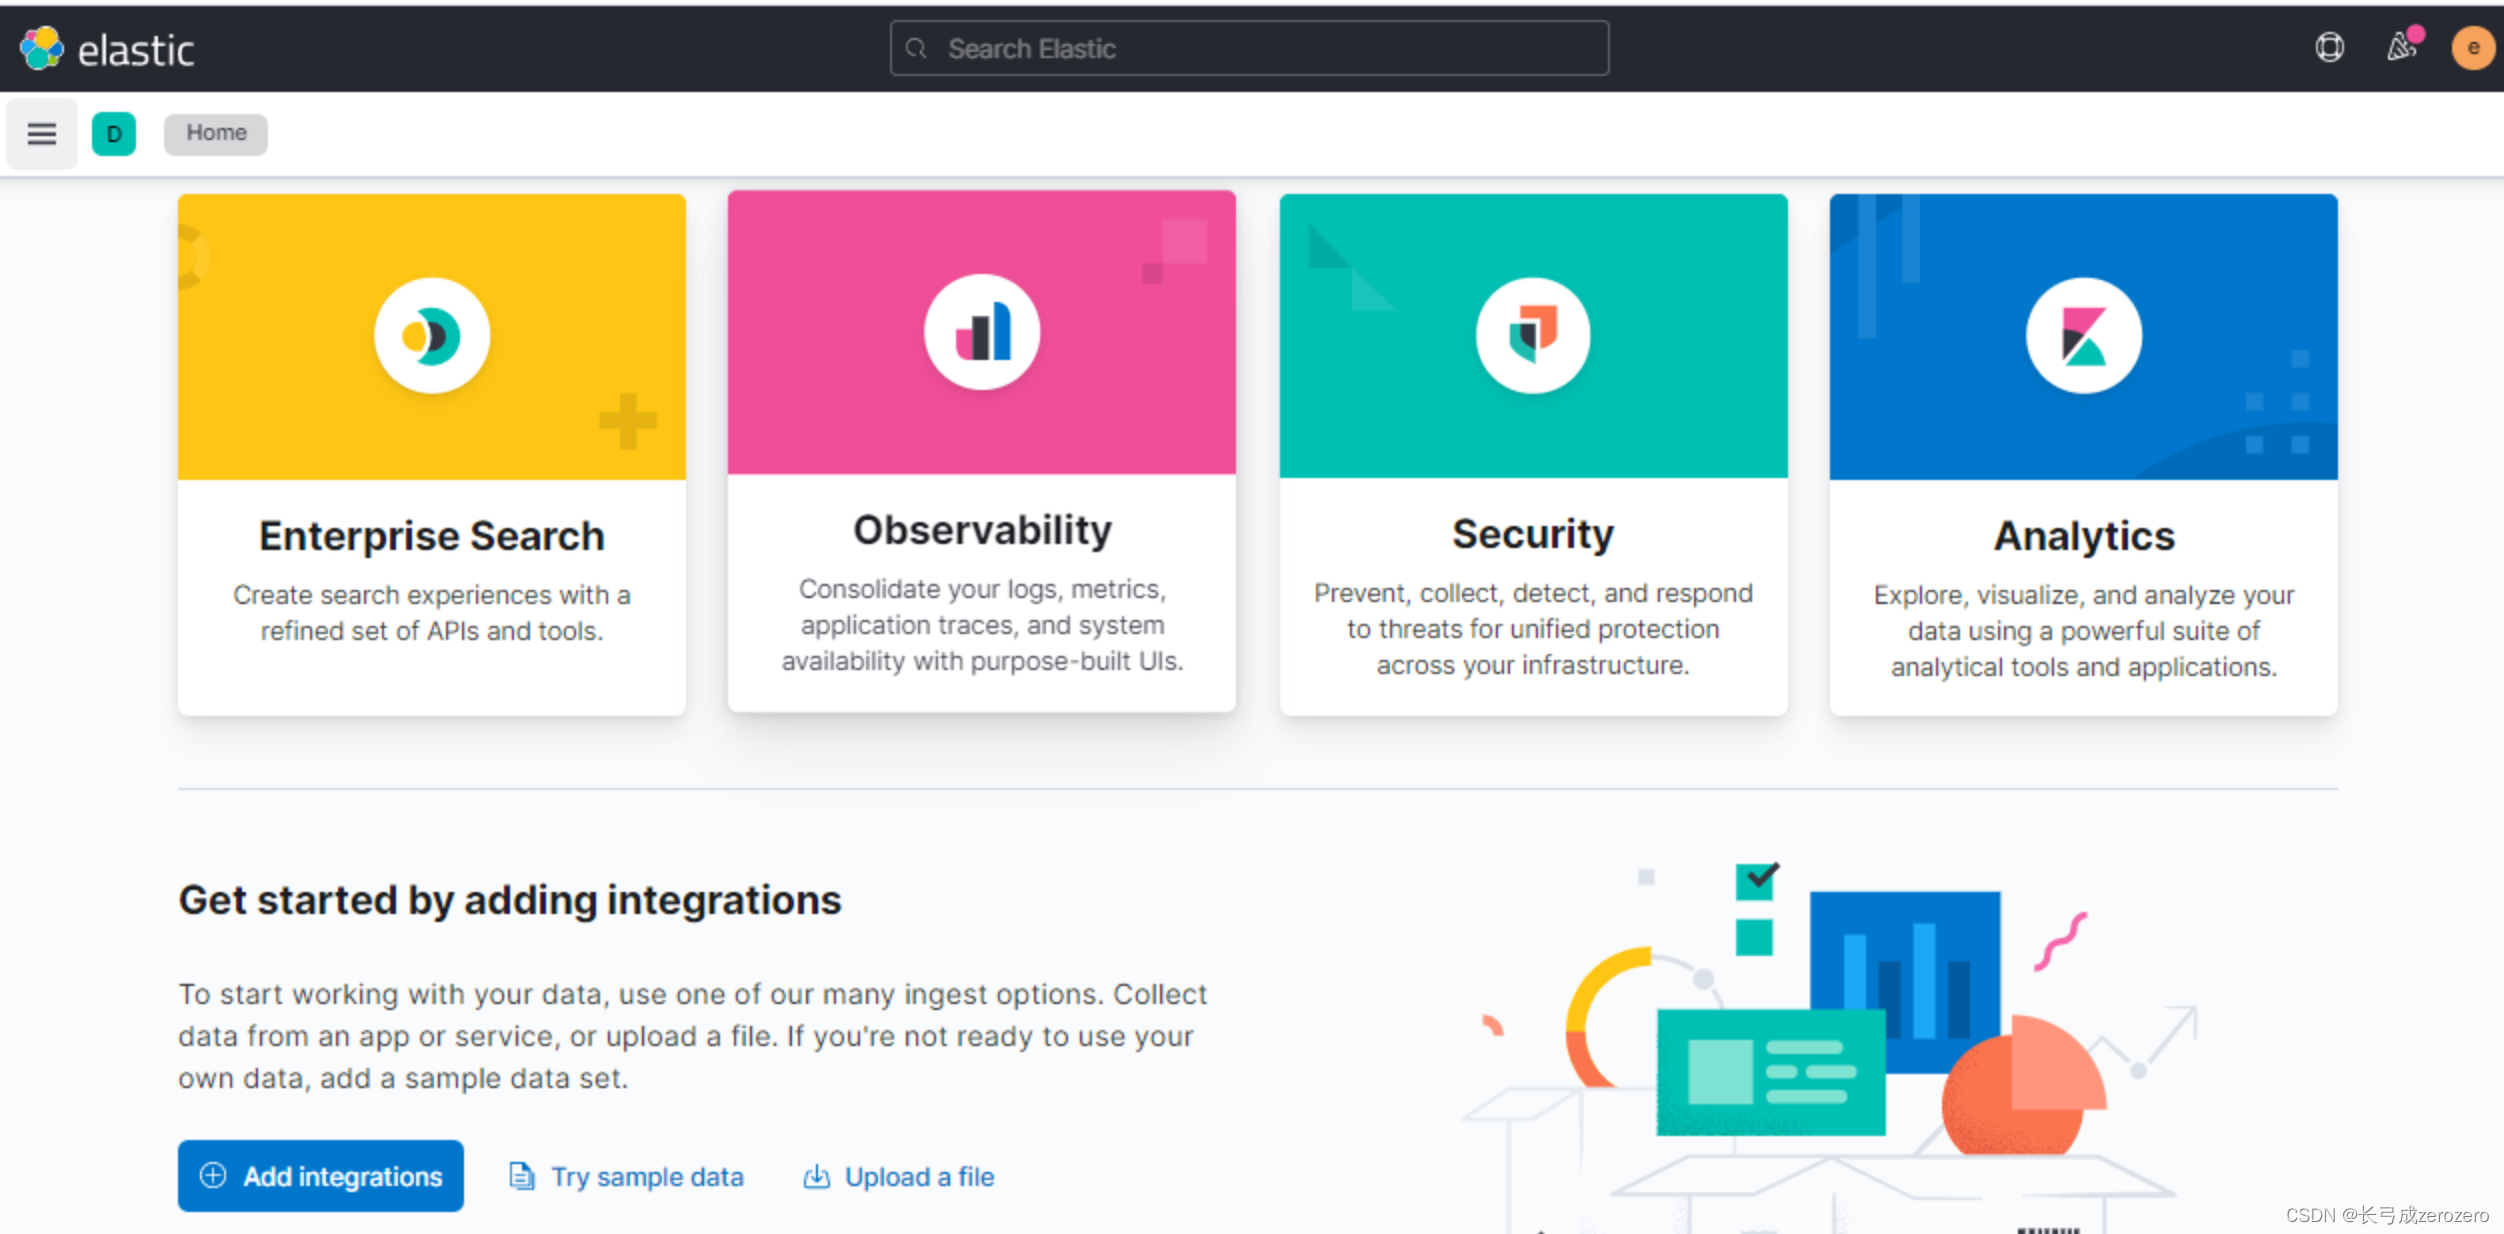Click the integrations illustration graphic

(x=1830, y=1040)
